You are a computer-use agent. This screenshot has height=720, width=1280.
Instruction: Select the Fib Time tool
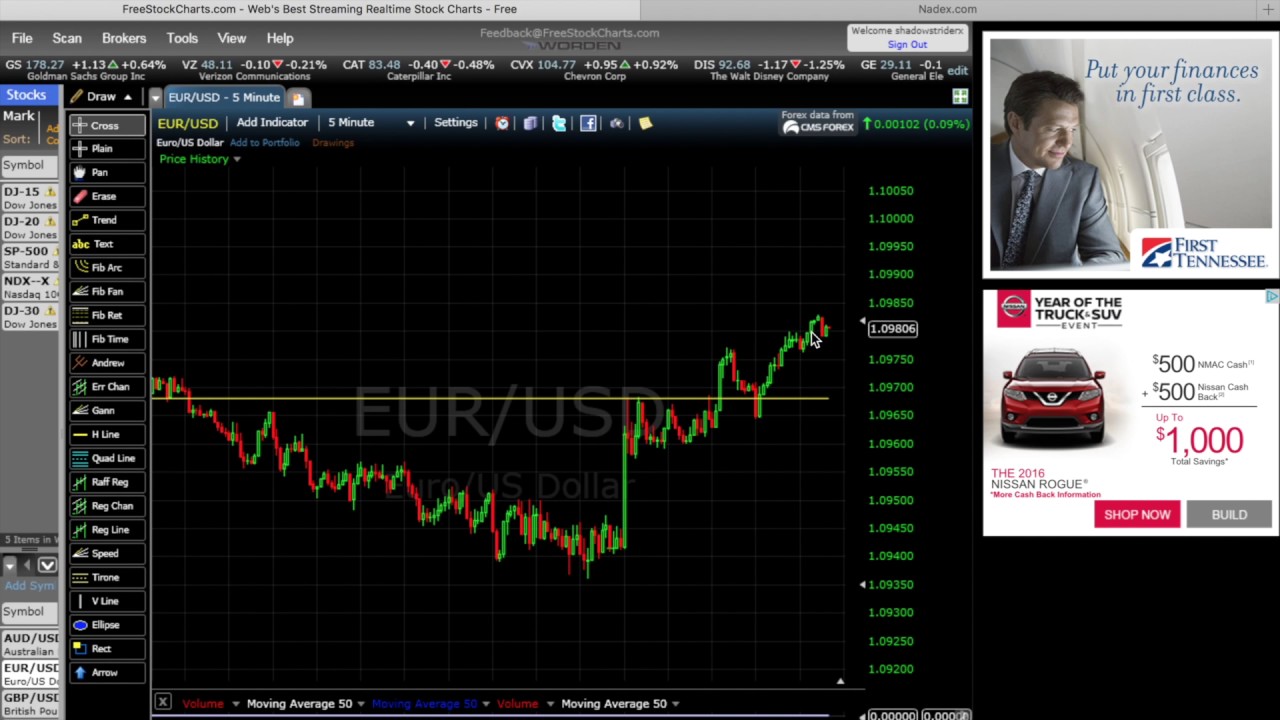[x=107, y=339]
